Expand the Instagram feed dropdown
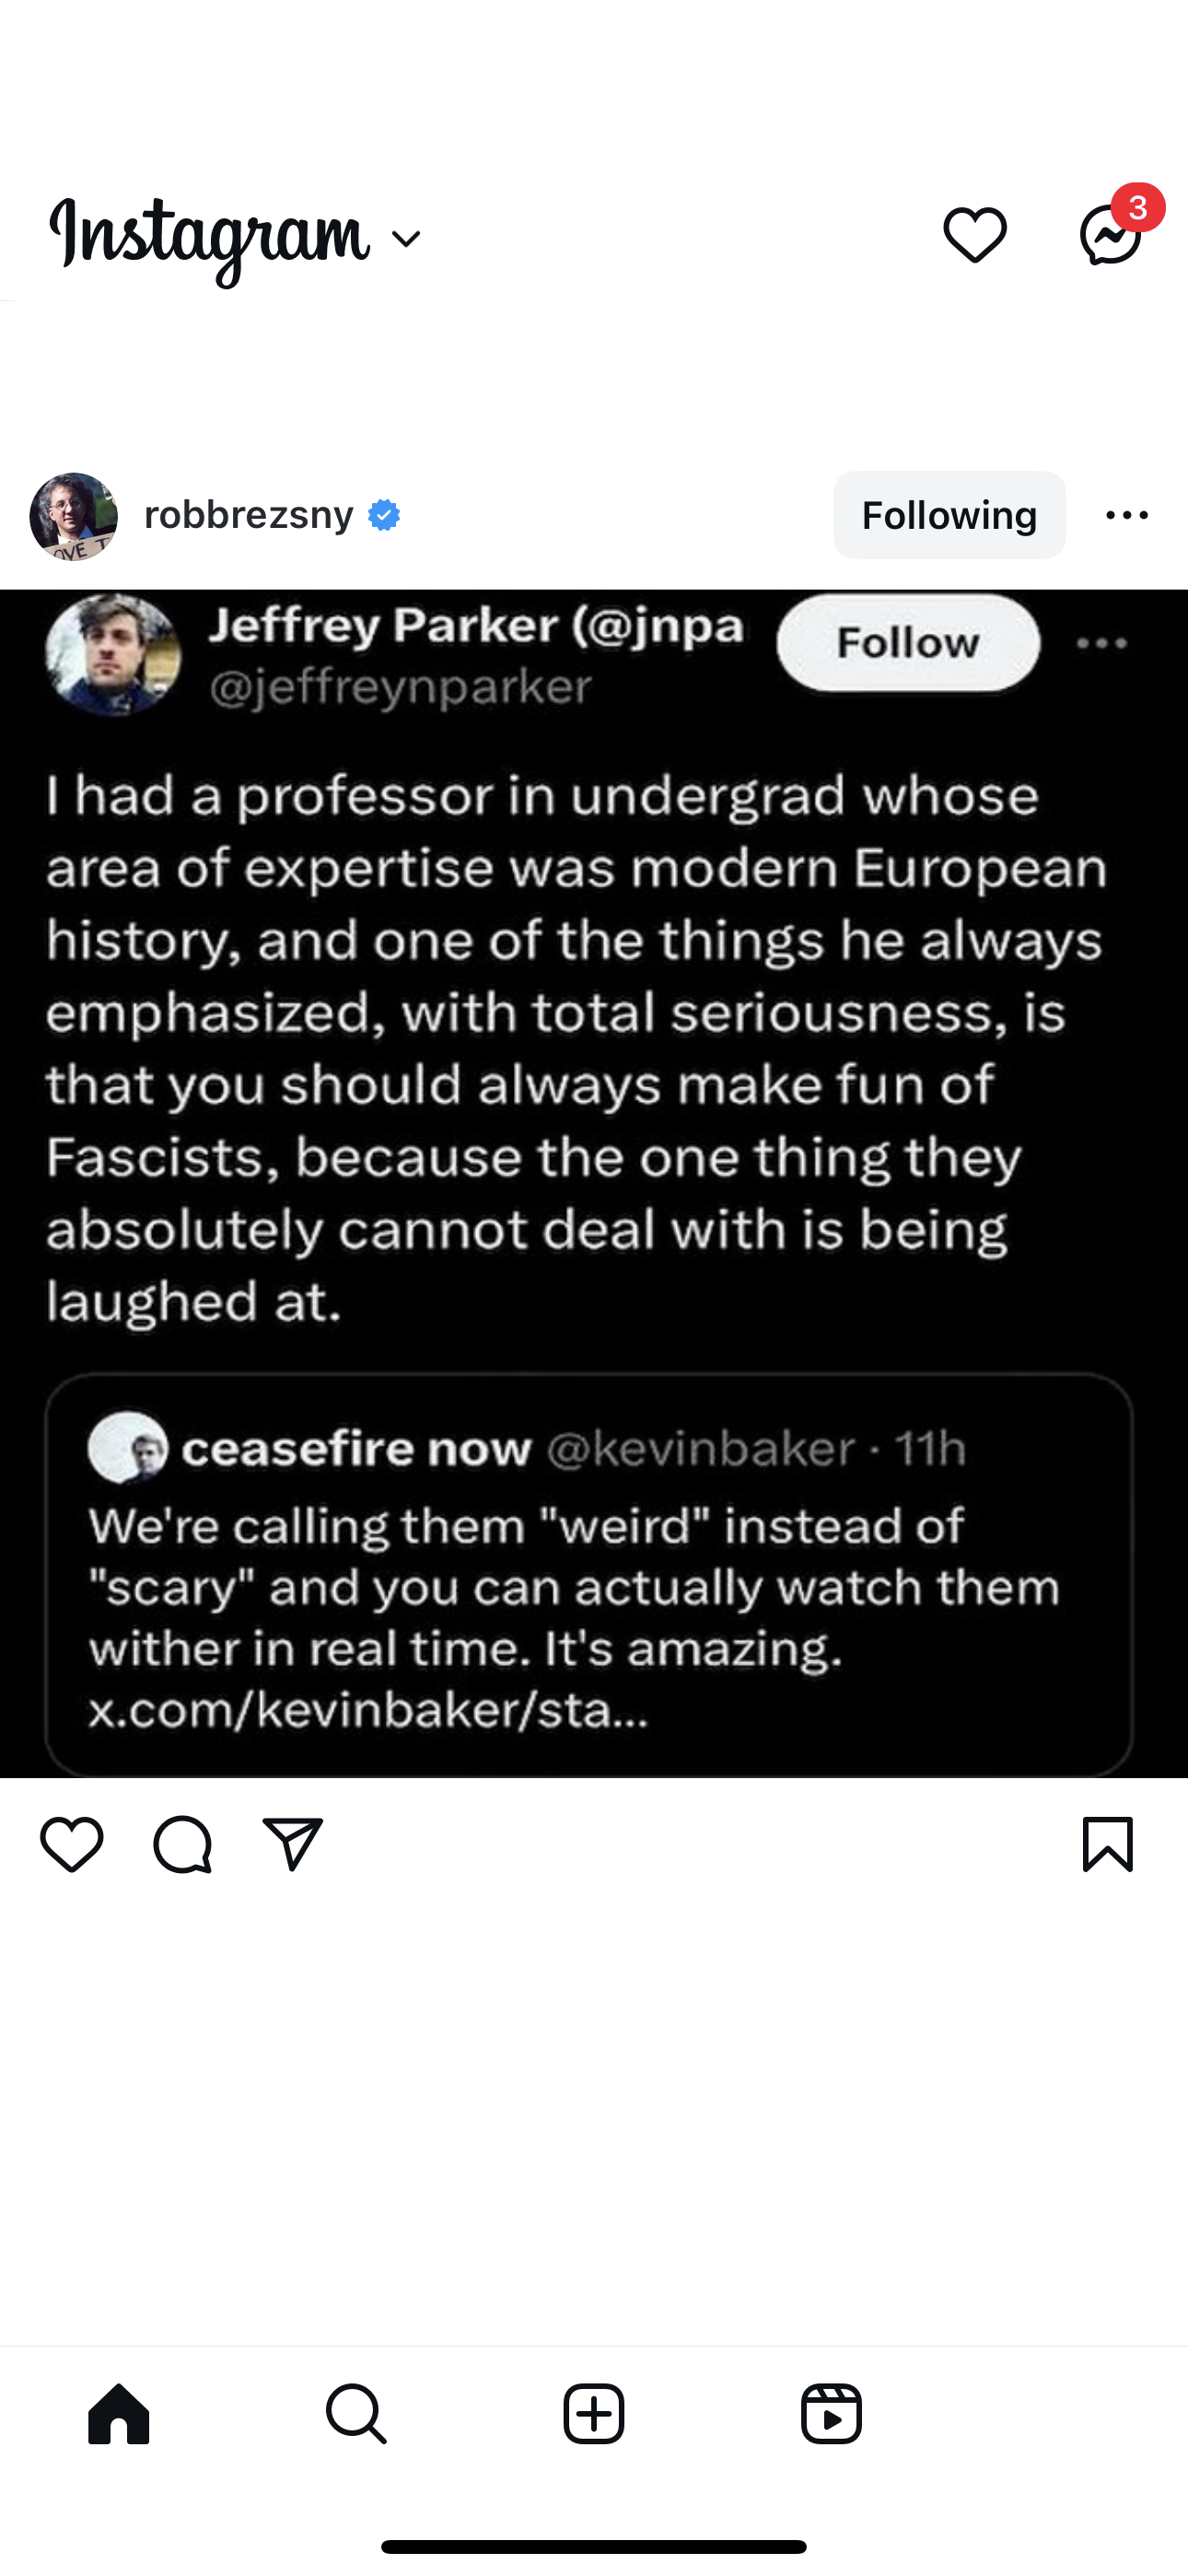This screenshot has width=1188, height=2576. (406, 239)
